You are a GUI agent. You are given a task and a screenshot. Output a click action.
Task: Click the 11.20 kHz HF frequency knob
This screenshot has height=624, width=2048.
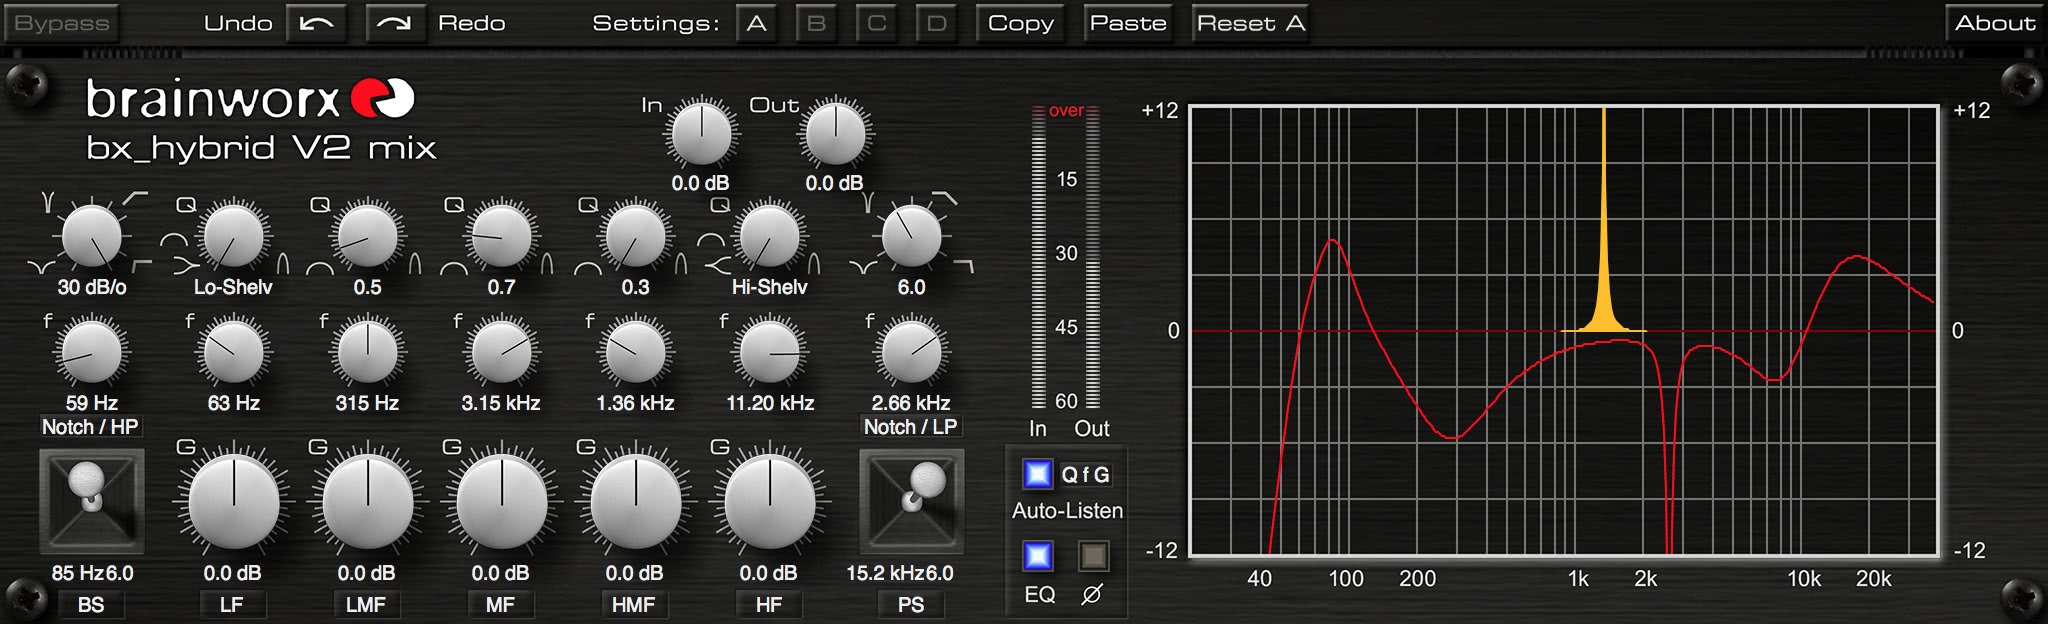[769, 352]
